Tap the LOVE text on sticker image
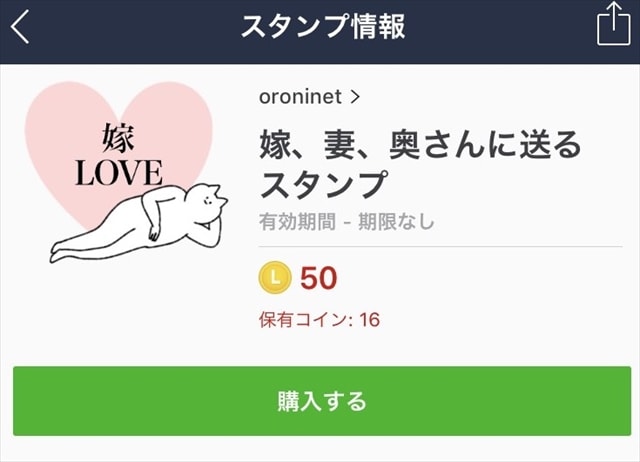640x462 pixels. (118, 172)
